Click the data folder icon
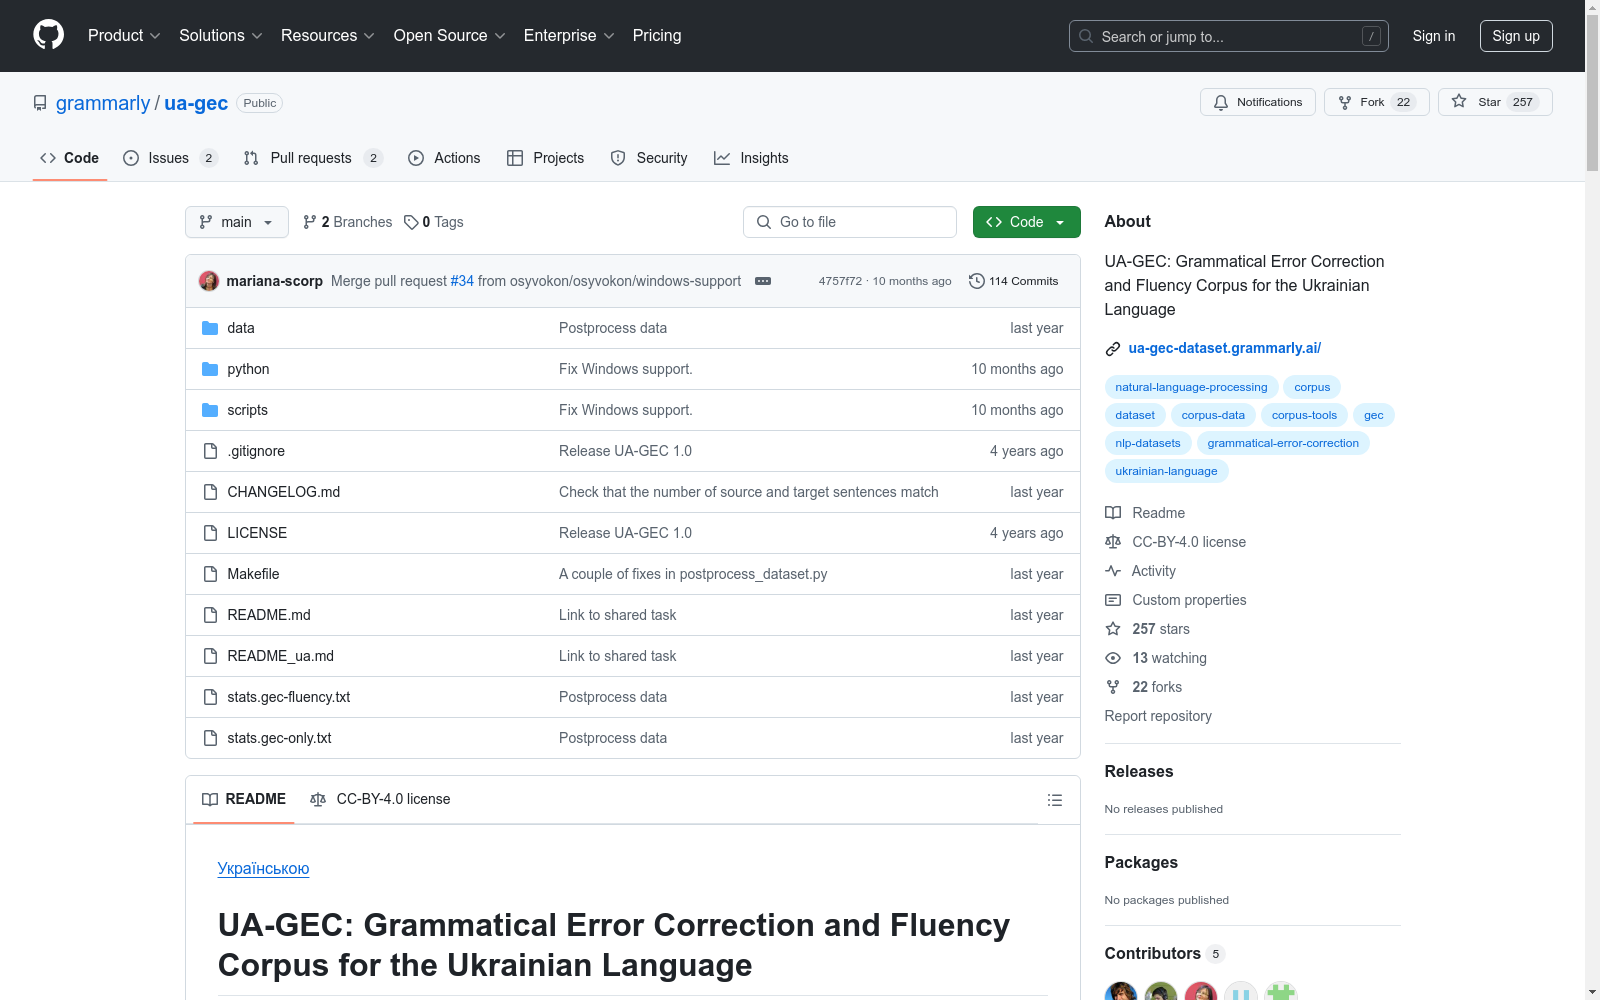 click(x=210, y=328)
